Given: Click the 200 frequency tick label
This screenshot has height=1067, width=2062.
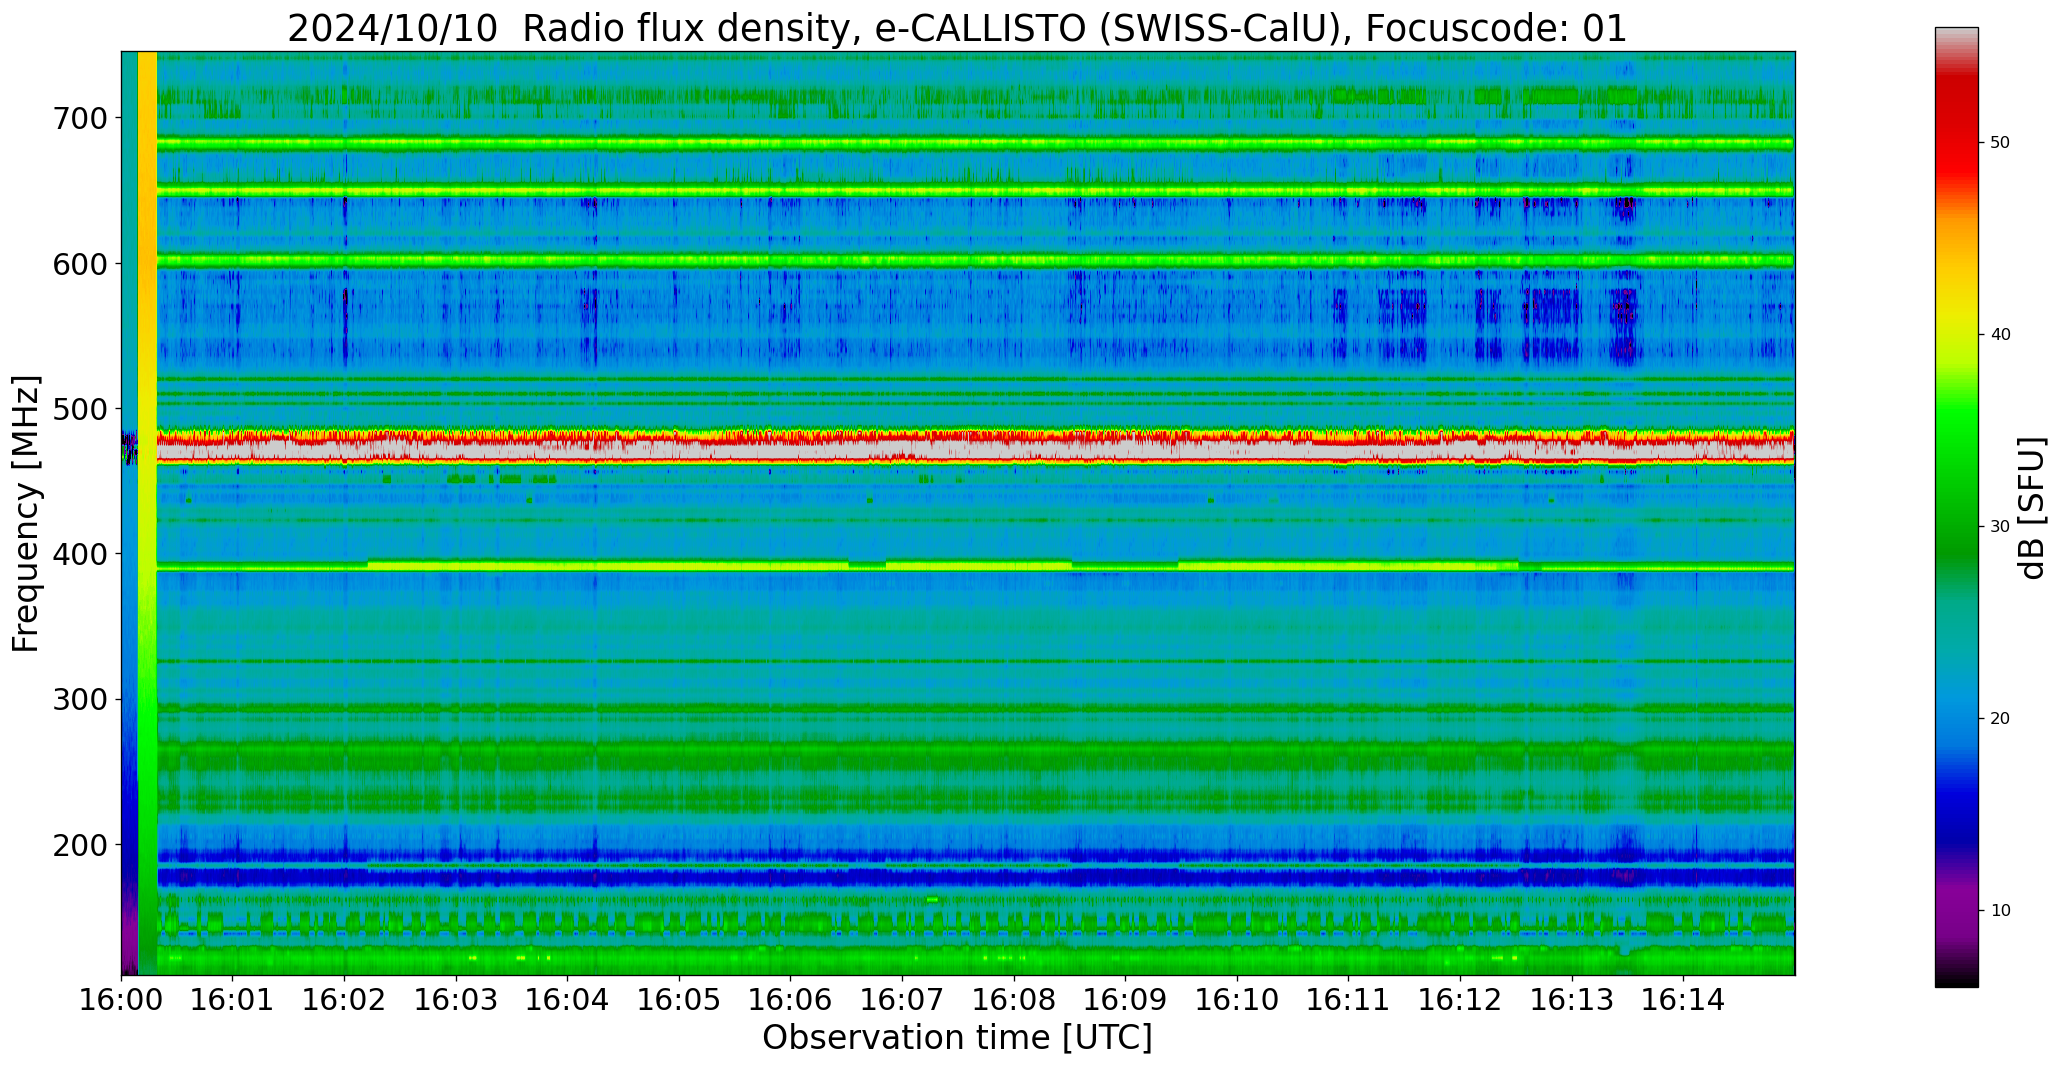Looking at the screenshot, I should (x=80, y=844).
